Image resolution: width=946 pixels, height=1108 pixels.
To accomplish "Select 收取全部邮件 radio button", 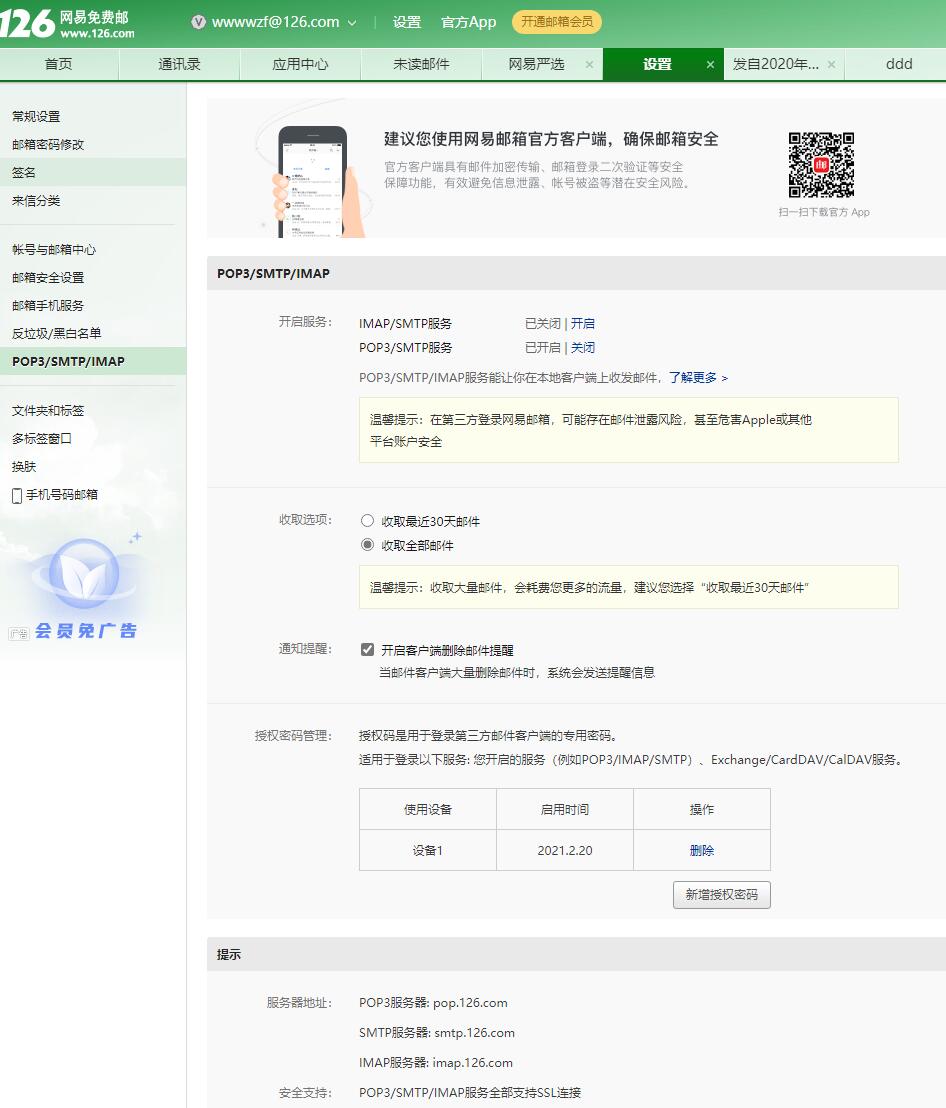I will coord(367,545).
